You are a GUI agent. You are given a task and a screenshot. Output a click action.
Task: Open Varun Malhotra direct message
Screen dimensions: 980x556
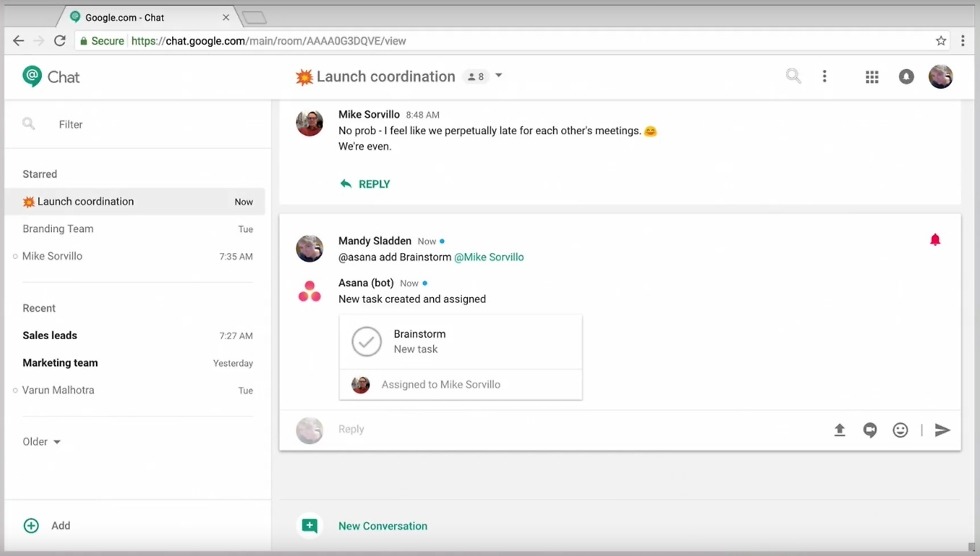click(135, 390)
